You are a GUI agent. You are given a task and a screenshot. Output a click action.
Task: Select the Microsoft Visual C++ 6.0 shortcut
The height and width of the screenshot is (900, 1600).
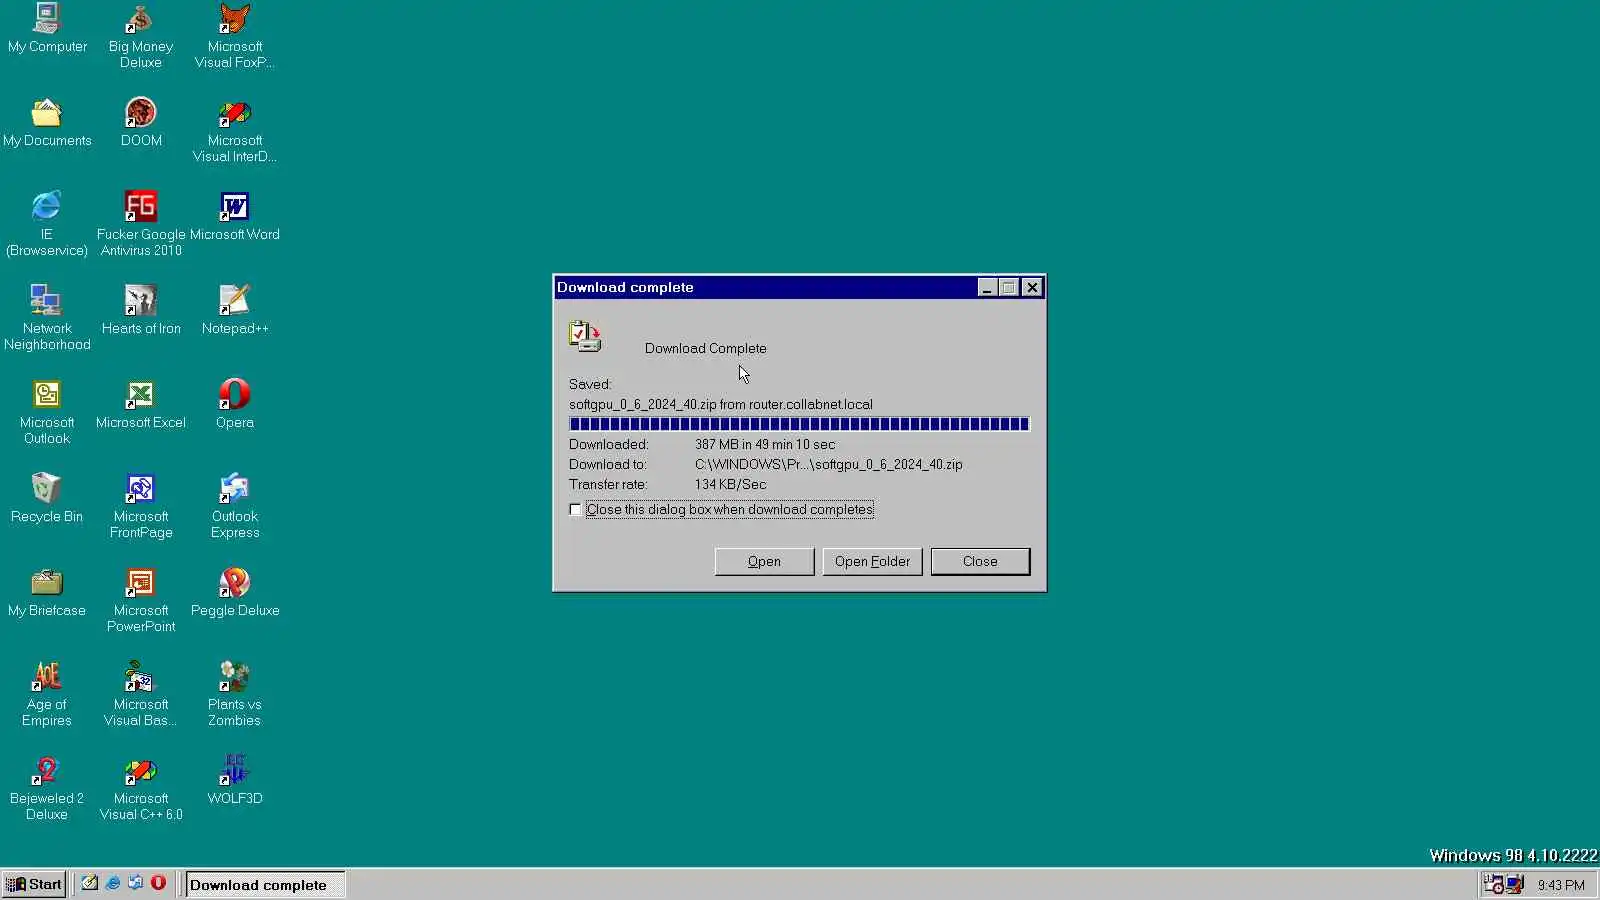(141, 787)
